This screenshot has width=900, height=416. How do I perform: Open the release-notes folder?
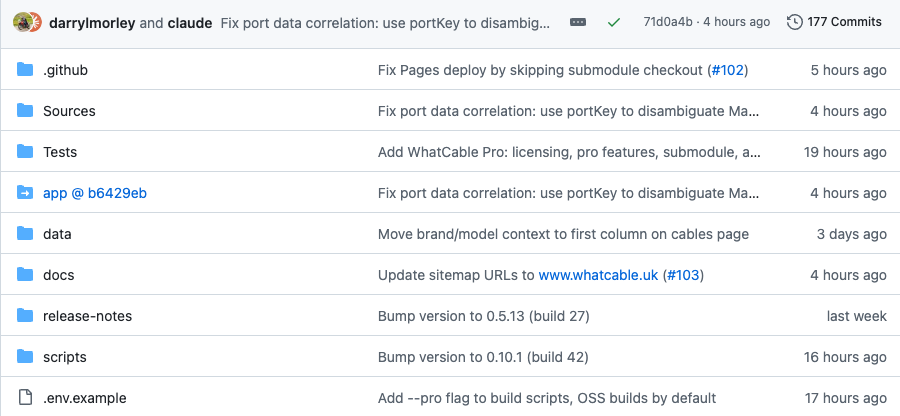pyautogui.click(x=87, y=316)
